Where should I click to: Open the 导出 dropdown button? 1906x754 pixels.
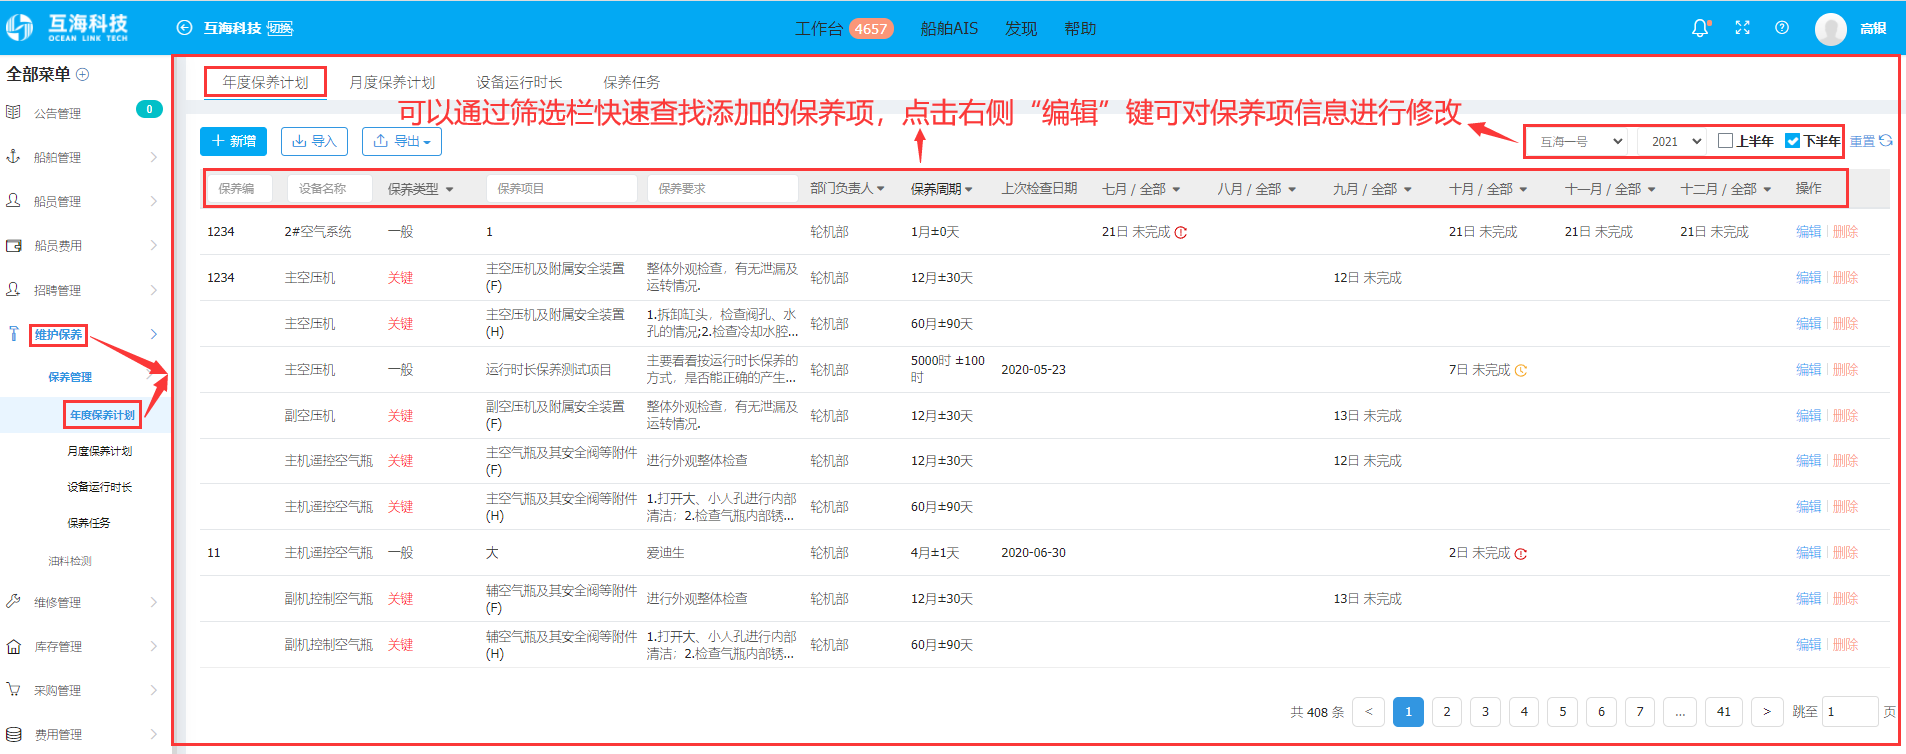[401, 141]
